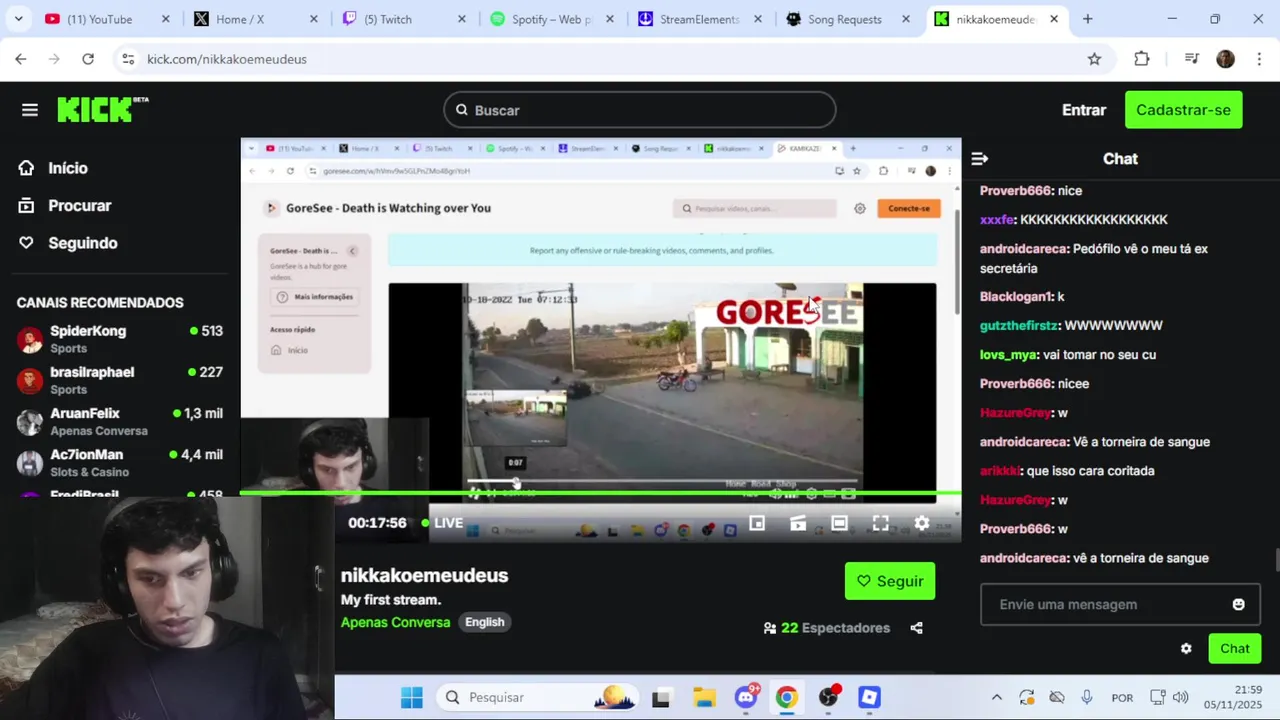Reload the page
The width and height of the screenshot is (1280, 720).
88,59
